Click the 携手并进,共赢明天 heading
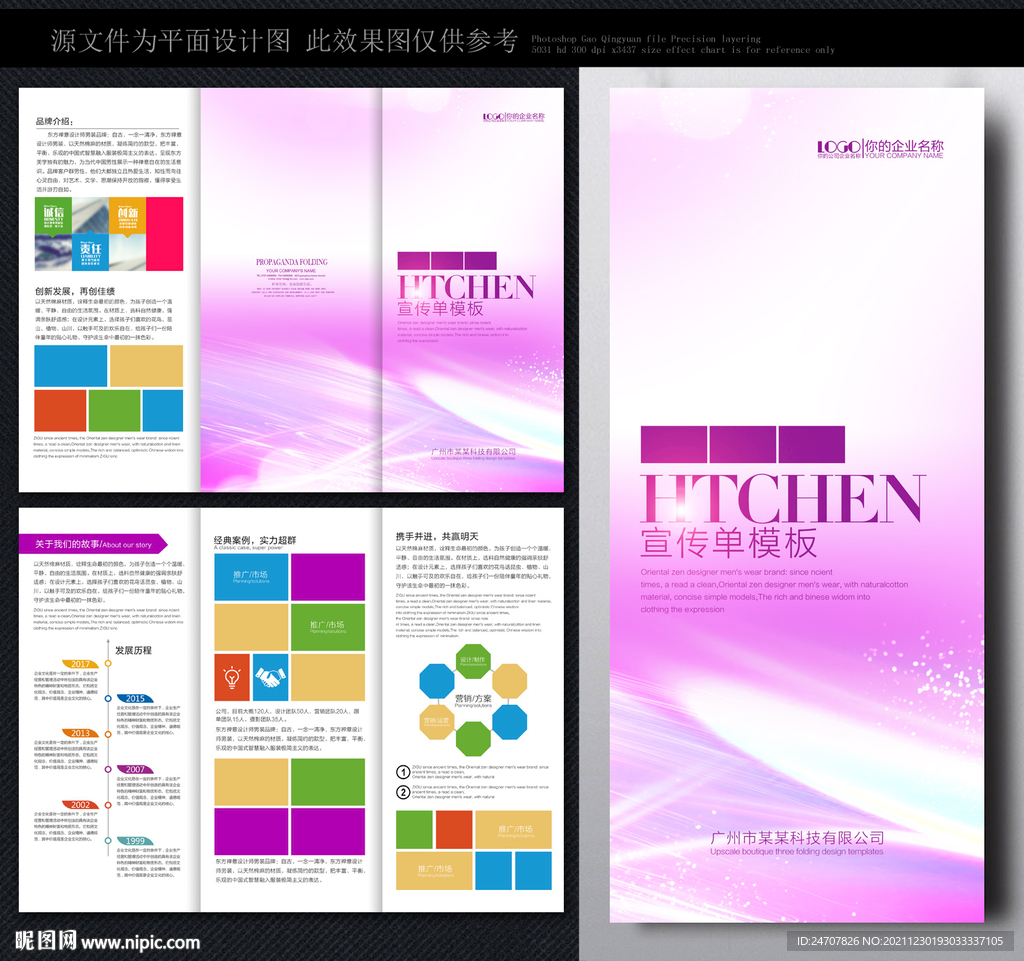The image size is (1024, 961). 437,536
